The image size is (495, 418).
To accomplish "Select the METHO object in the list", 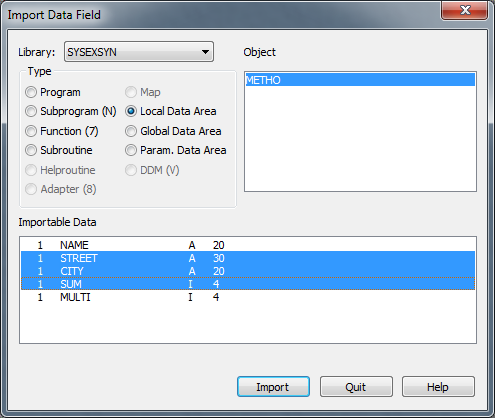I will coord(360,80).
